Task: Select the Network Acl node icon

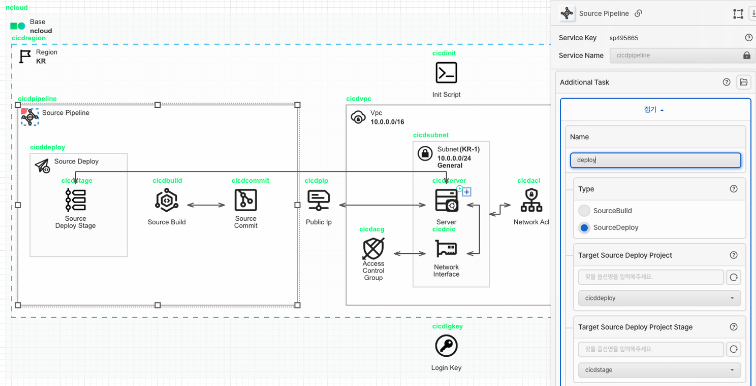Action: [x=531, y=200]
